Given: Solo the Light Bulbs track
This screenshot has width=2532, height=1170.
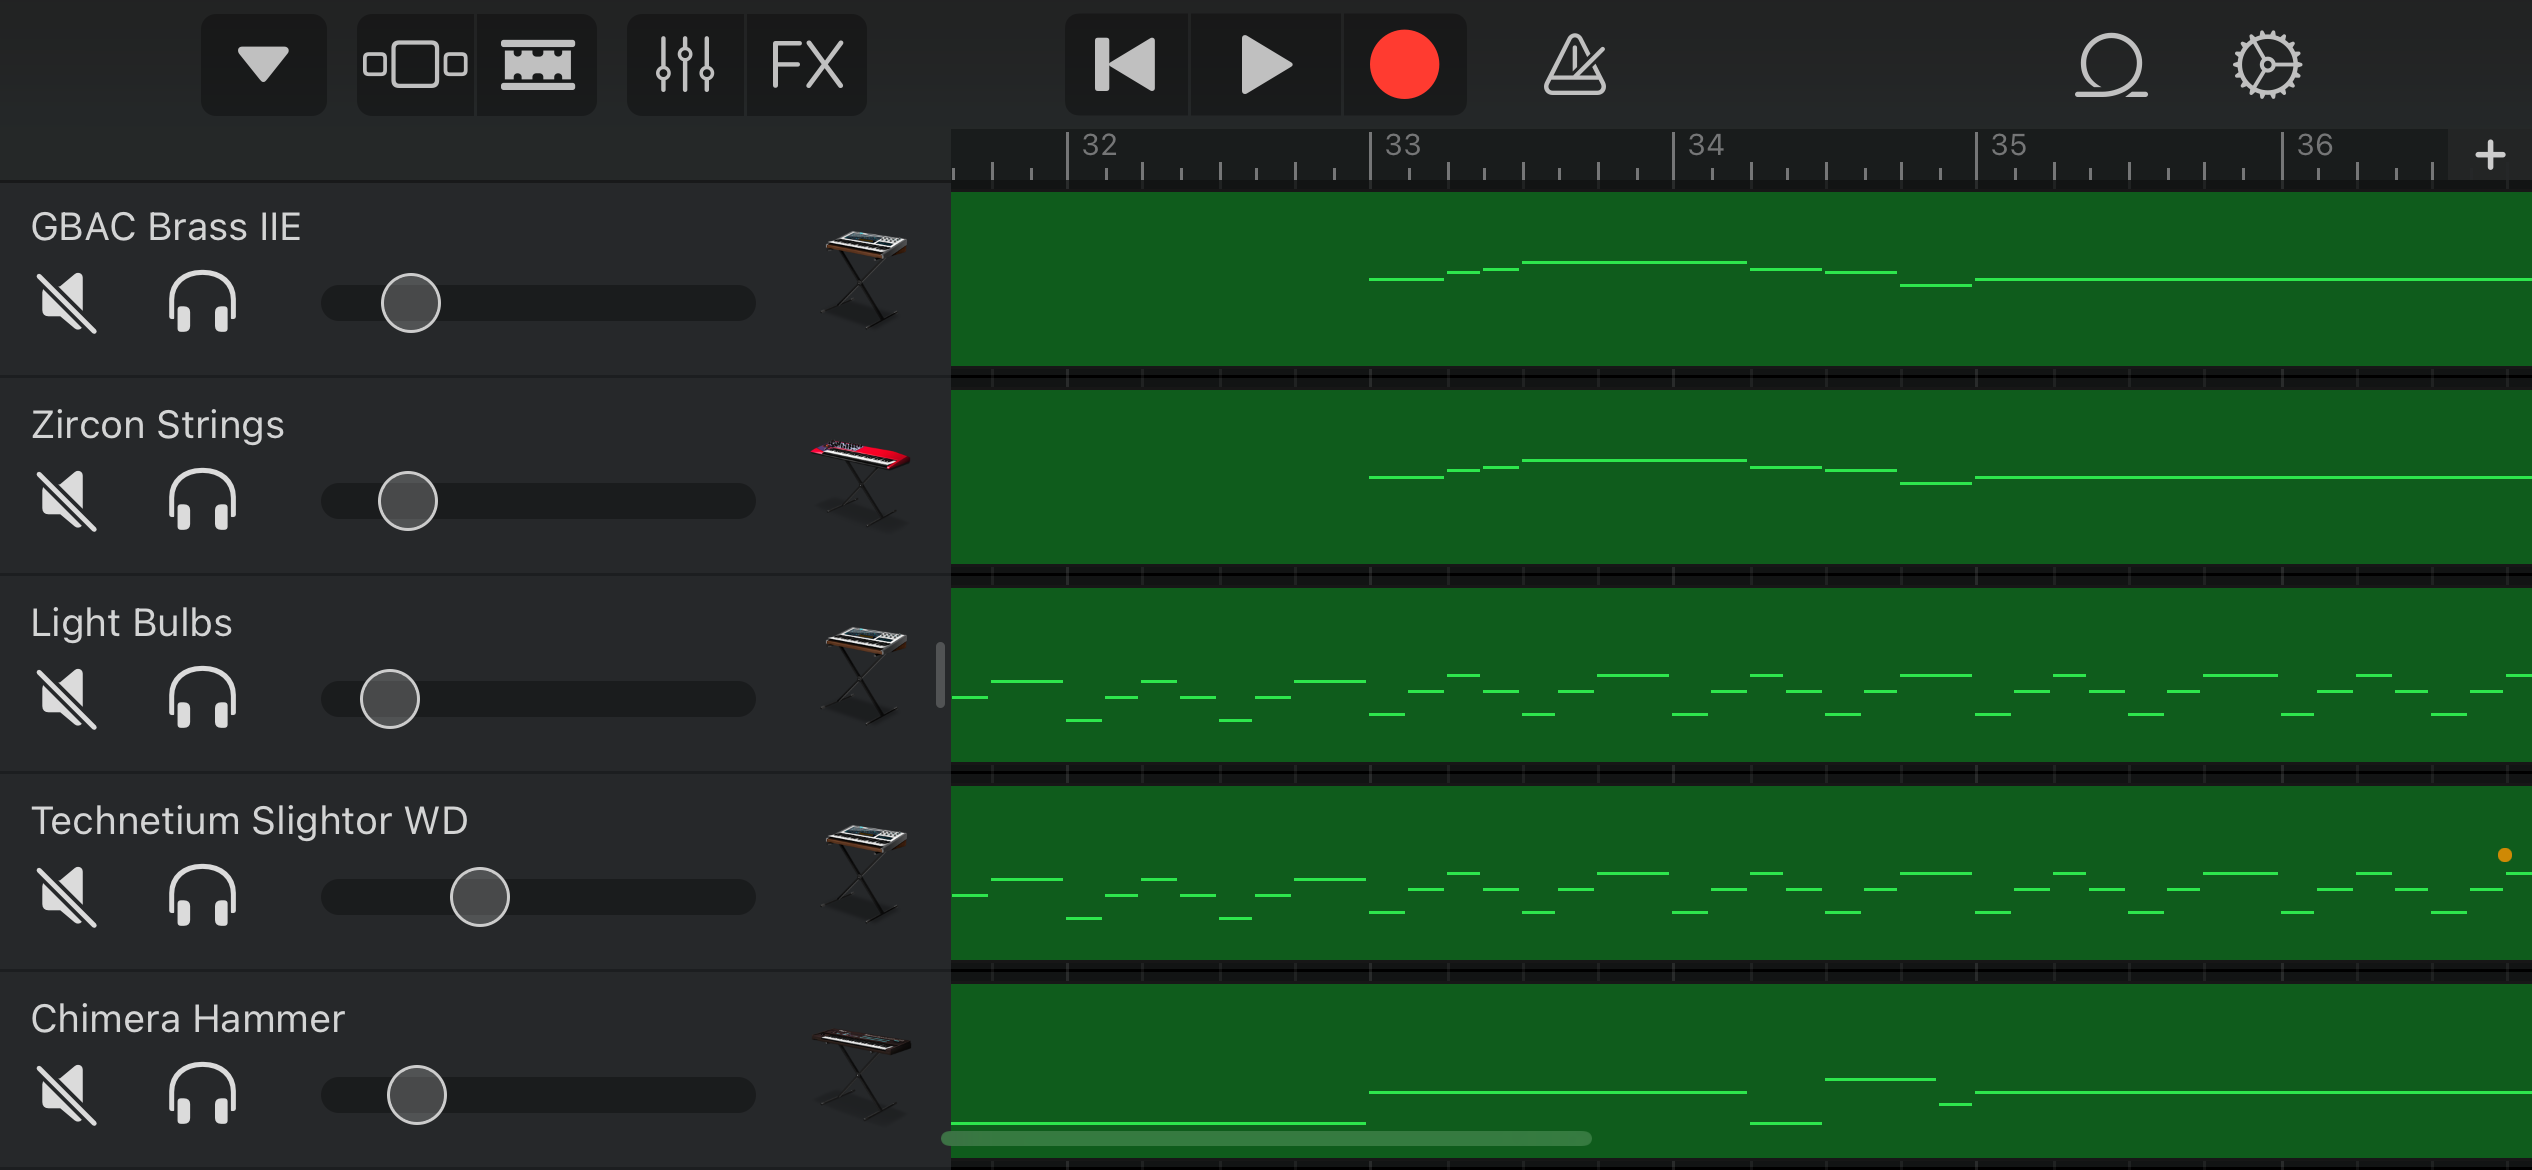Looking at the screenshot, I should pos(202,697).
